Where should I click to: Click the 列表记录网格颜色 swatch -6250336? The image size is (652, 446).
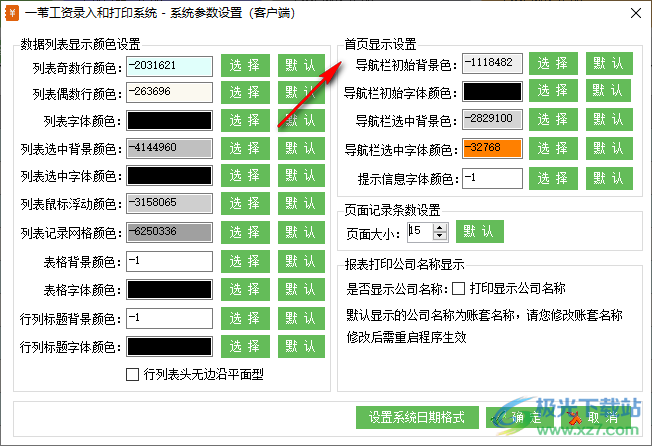point(170,232)
